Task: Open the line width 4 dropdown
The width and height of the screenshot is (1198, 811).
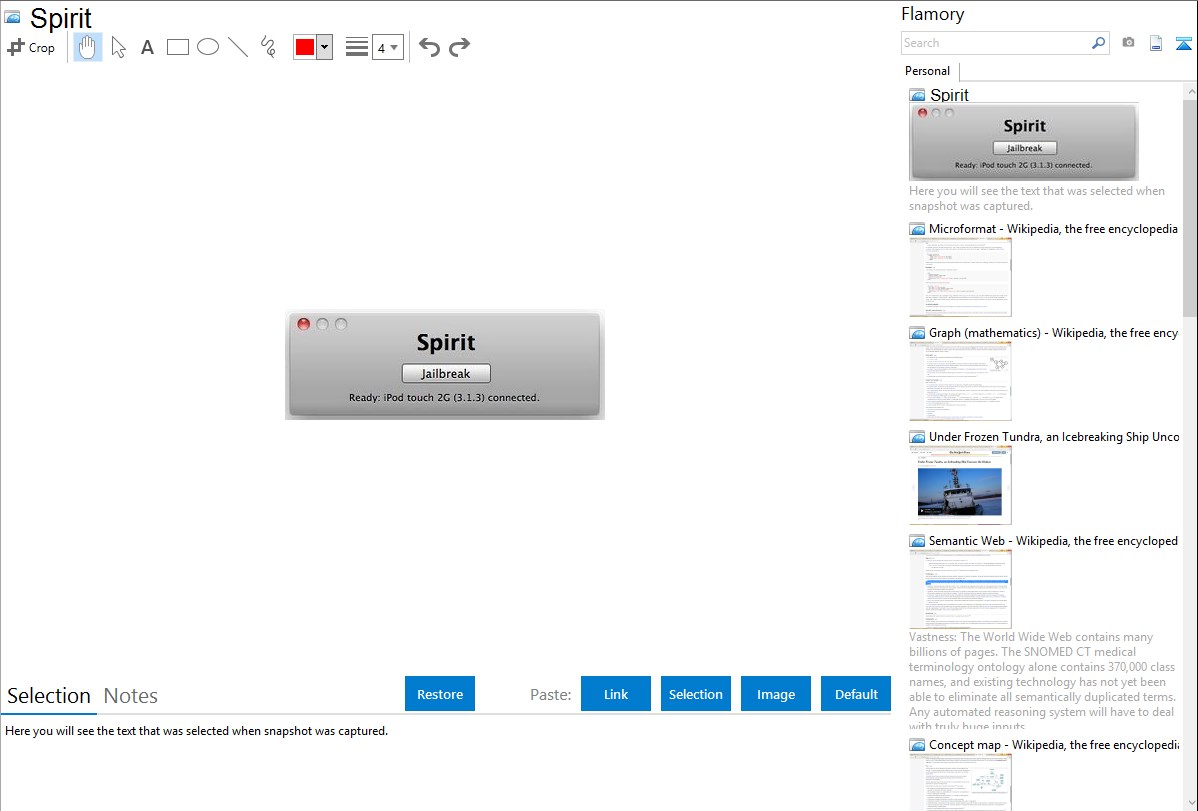Action: pyautogui.click(x=387, y=47)
